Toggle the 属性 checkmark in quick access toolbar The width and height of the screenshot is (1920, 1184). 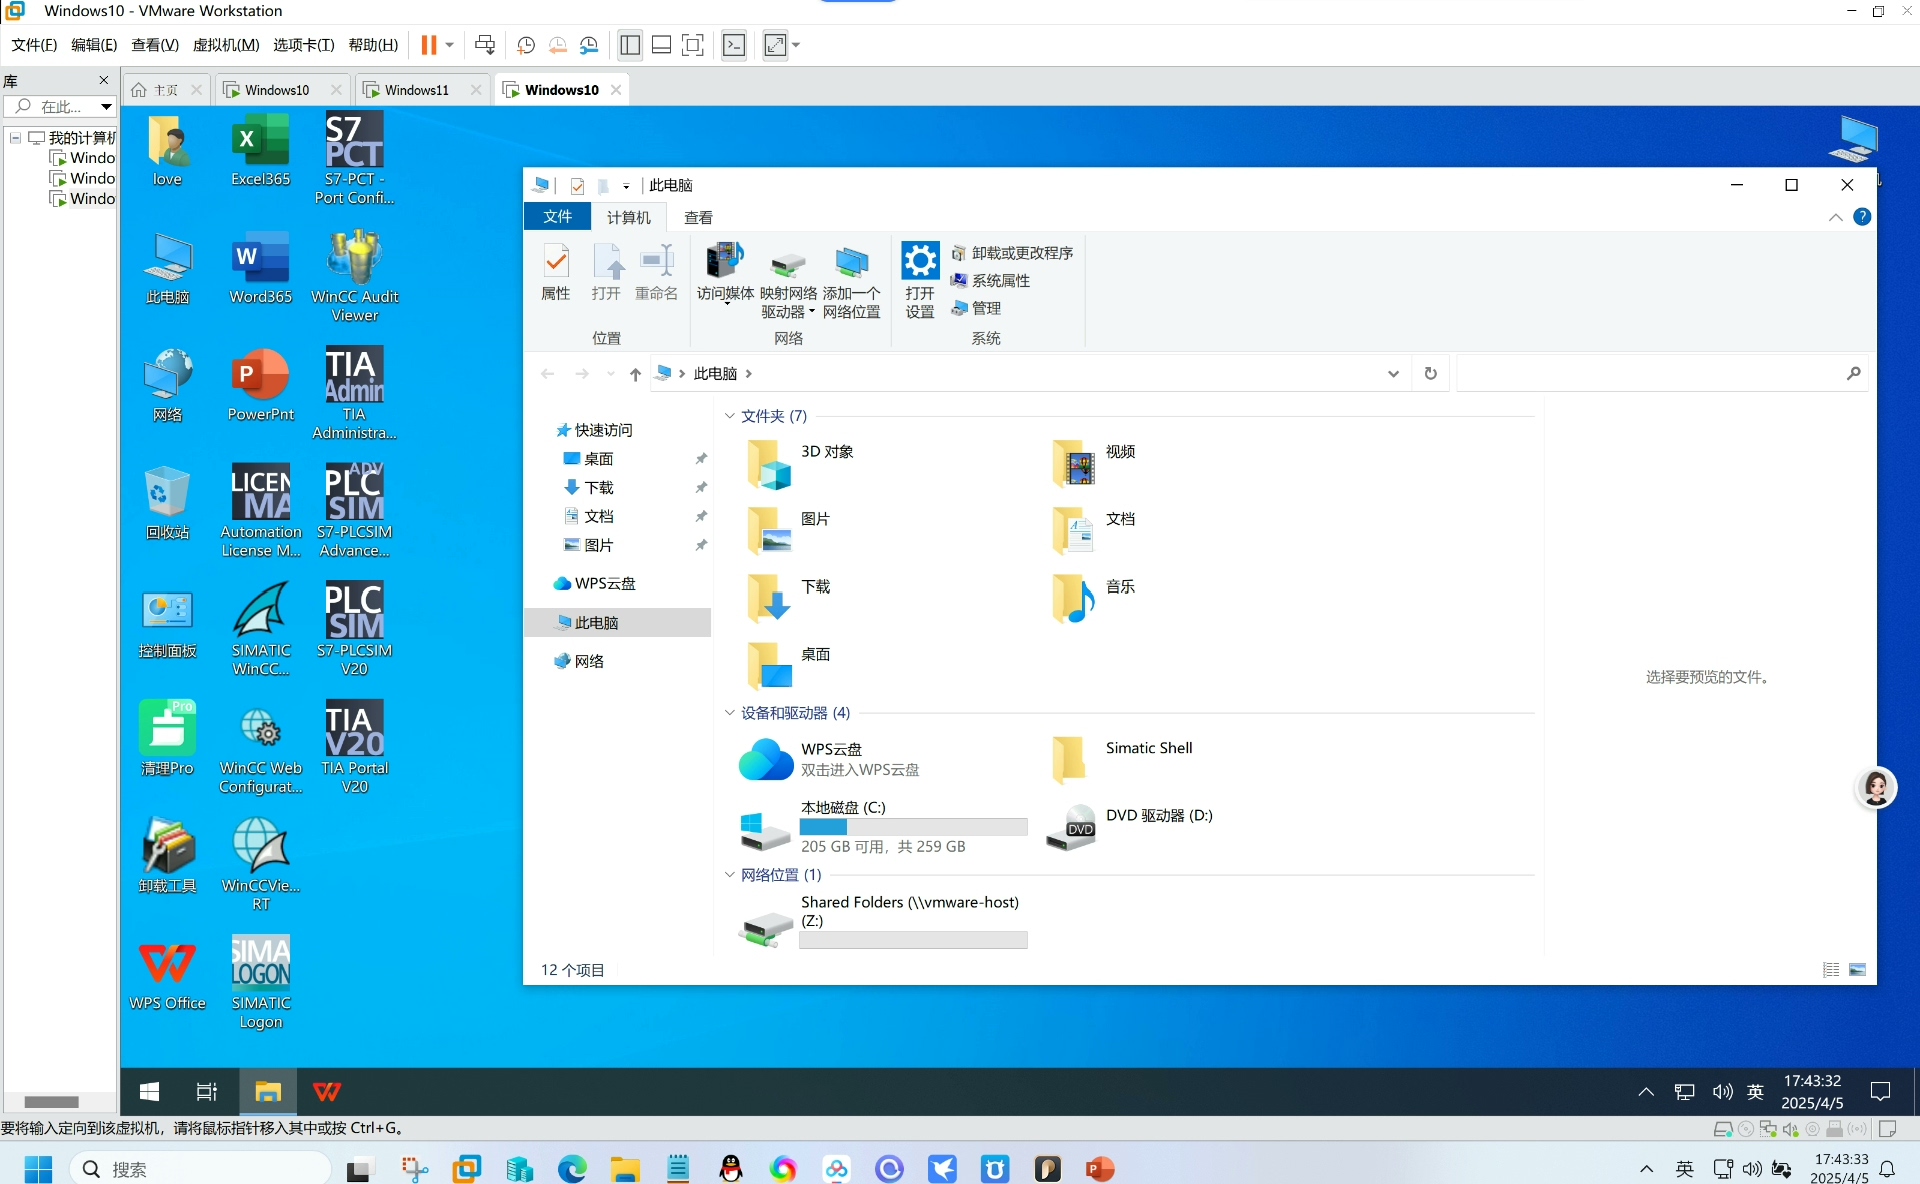tap(577, 186)
